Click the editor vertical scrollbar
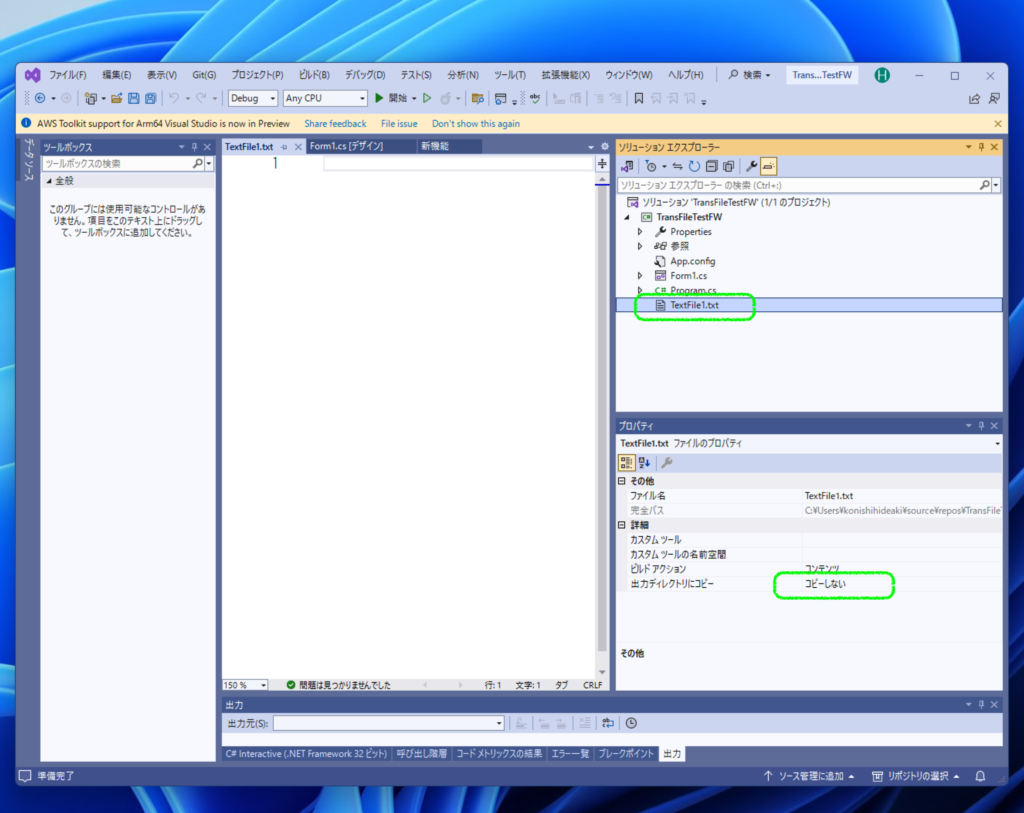Screen dimensions: 1024x813 click(x=602, y=425)
